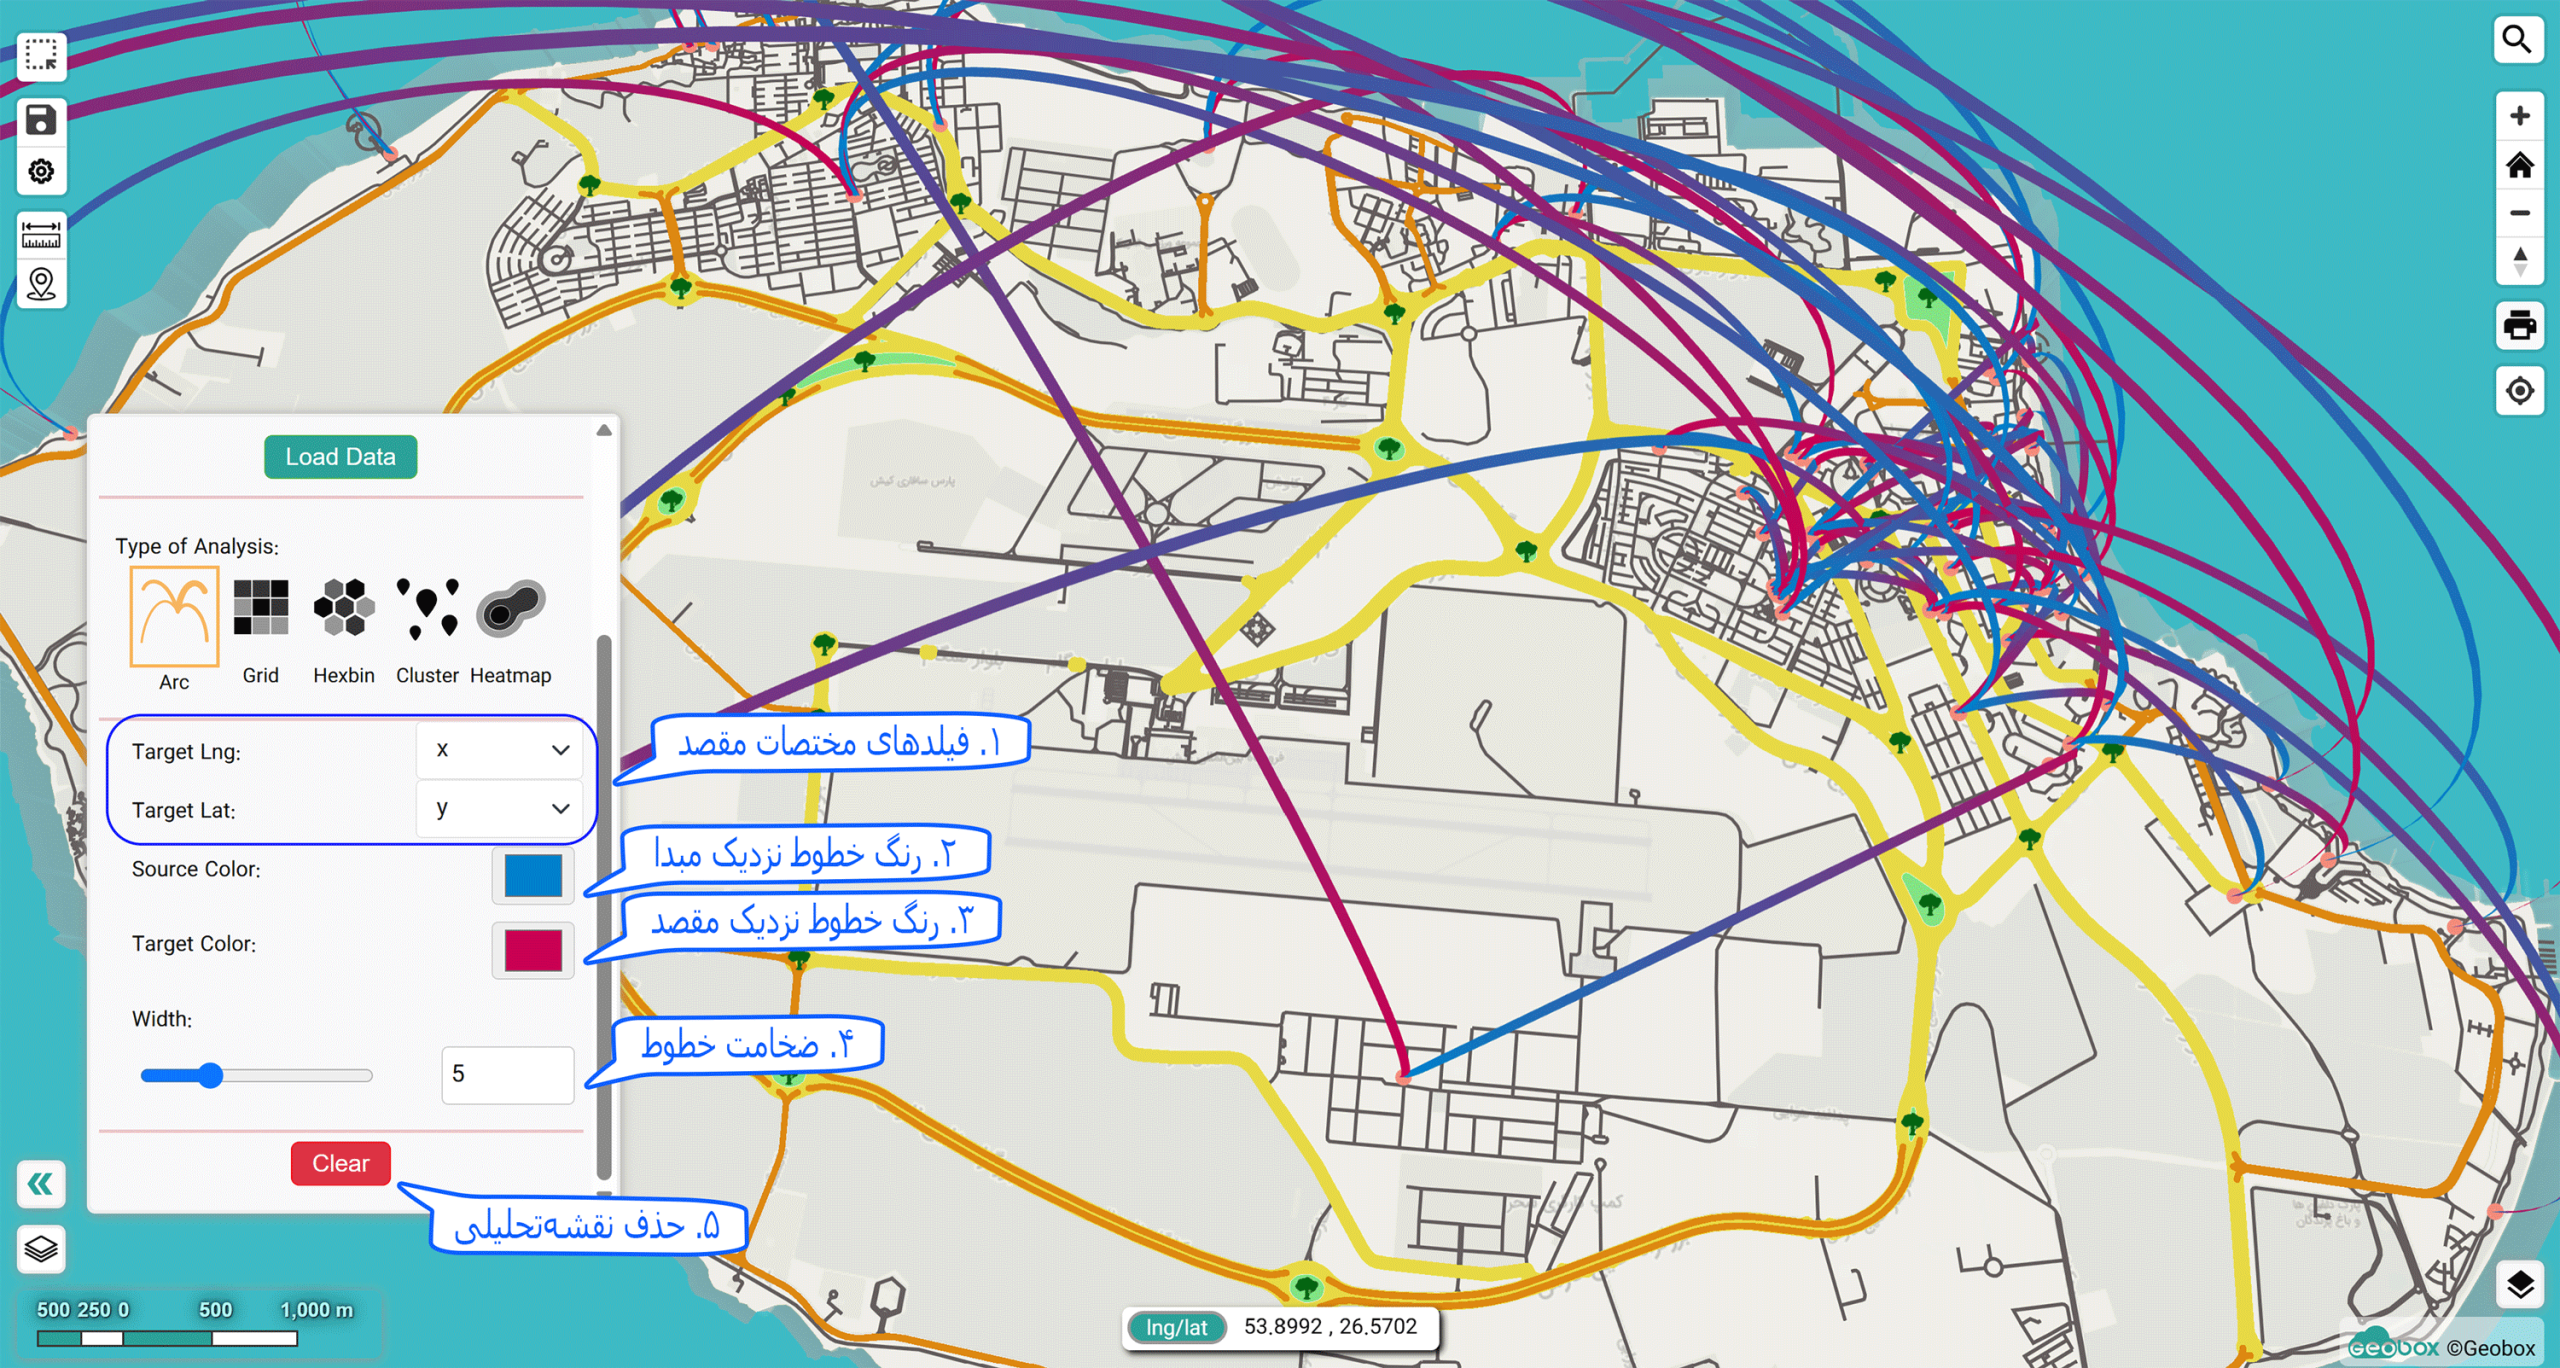The height and width of the screenshot is (1368, 2560).
Task: Collapse side panel with double chevron
Action: 41,1185
